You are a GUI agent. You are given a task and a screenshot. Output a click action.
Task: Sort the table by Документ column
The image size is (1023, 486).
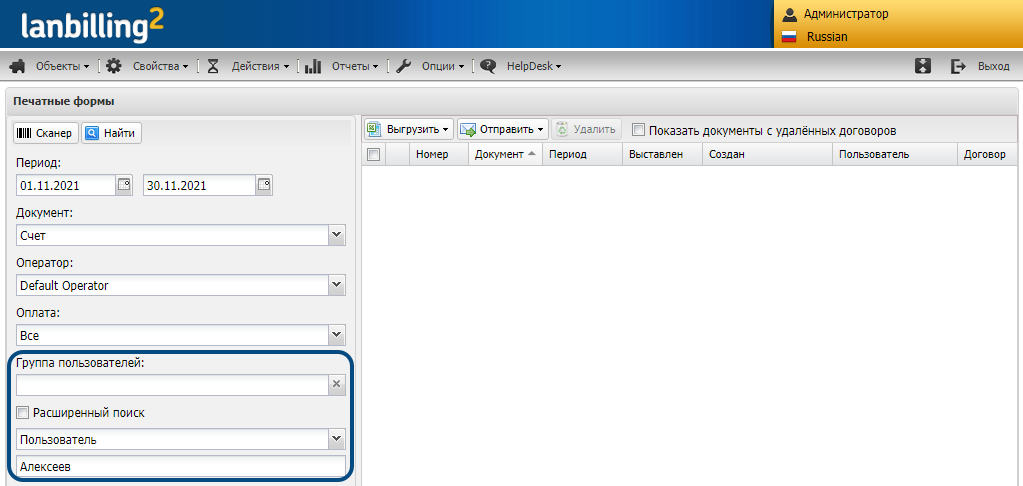click(x=504, y=155)
